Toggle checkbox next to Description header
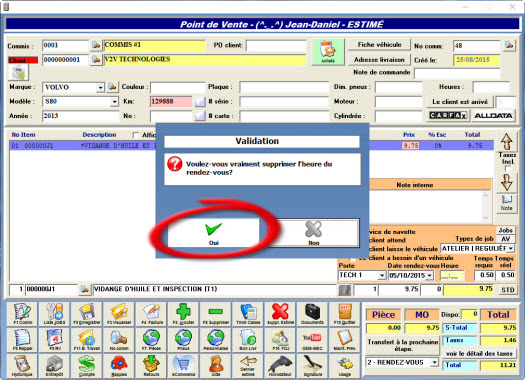525x380 pixels. click(x=135, y=135)
